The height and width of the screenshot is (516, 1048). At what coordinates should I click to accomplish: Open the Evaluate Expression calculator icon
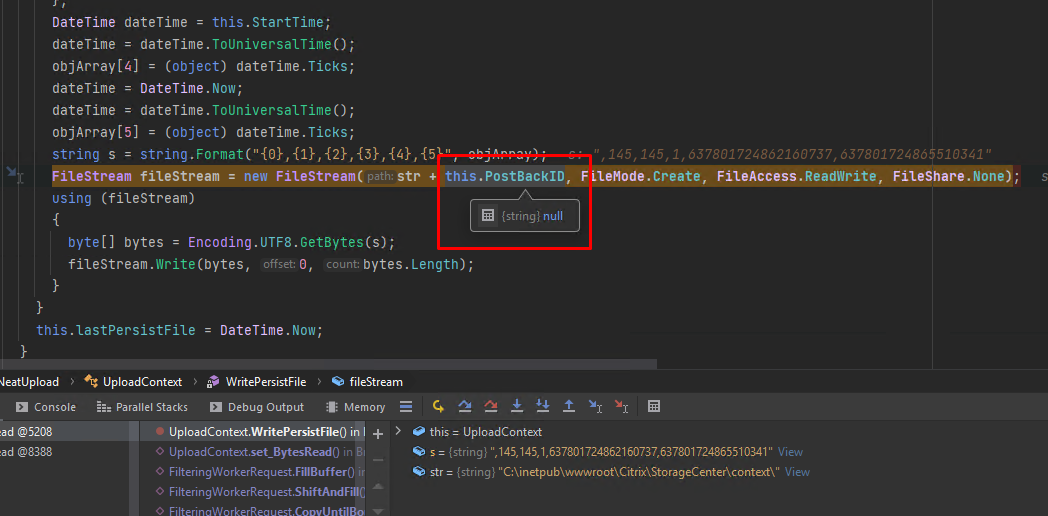(x=654, y=407)
